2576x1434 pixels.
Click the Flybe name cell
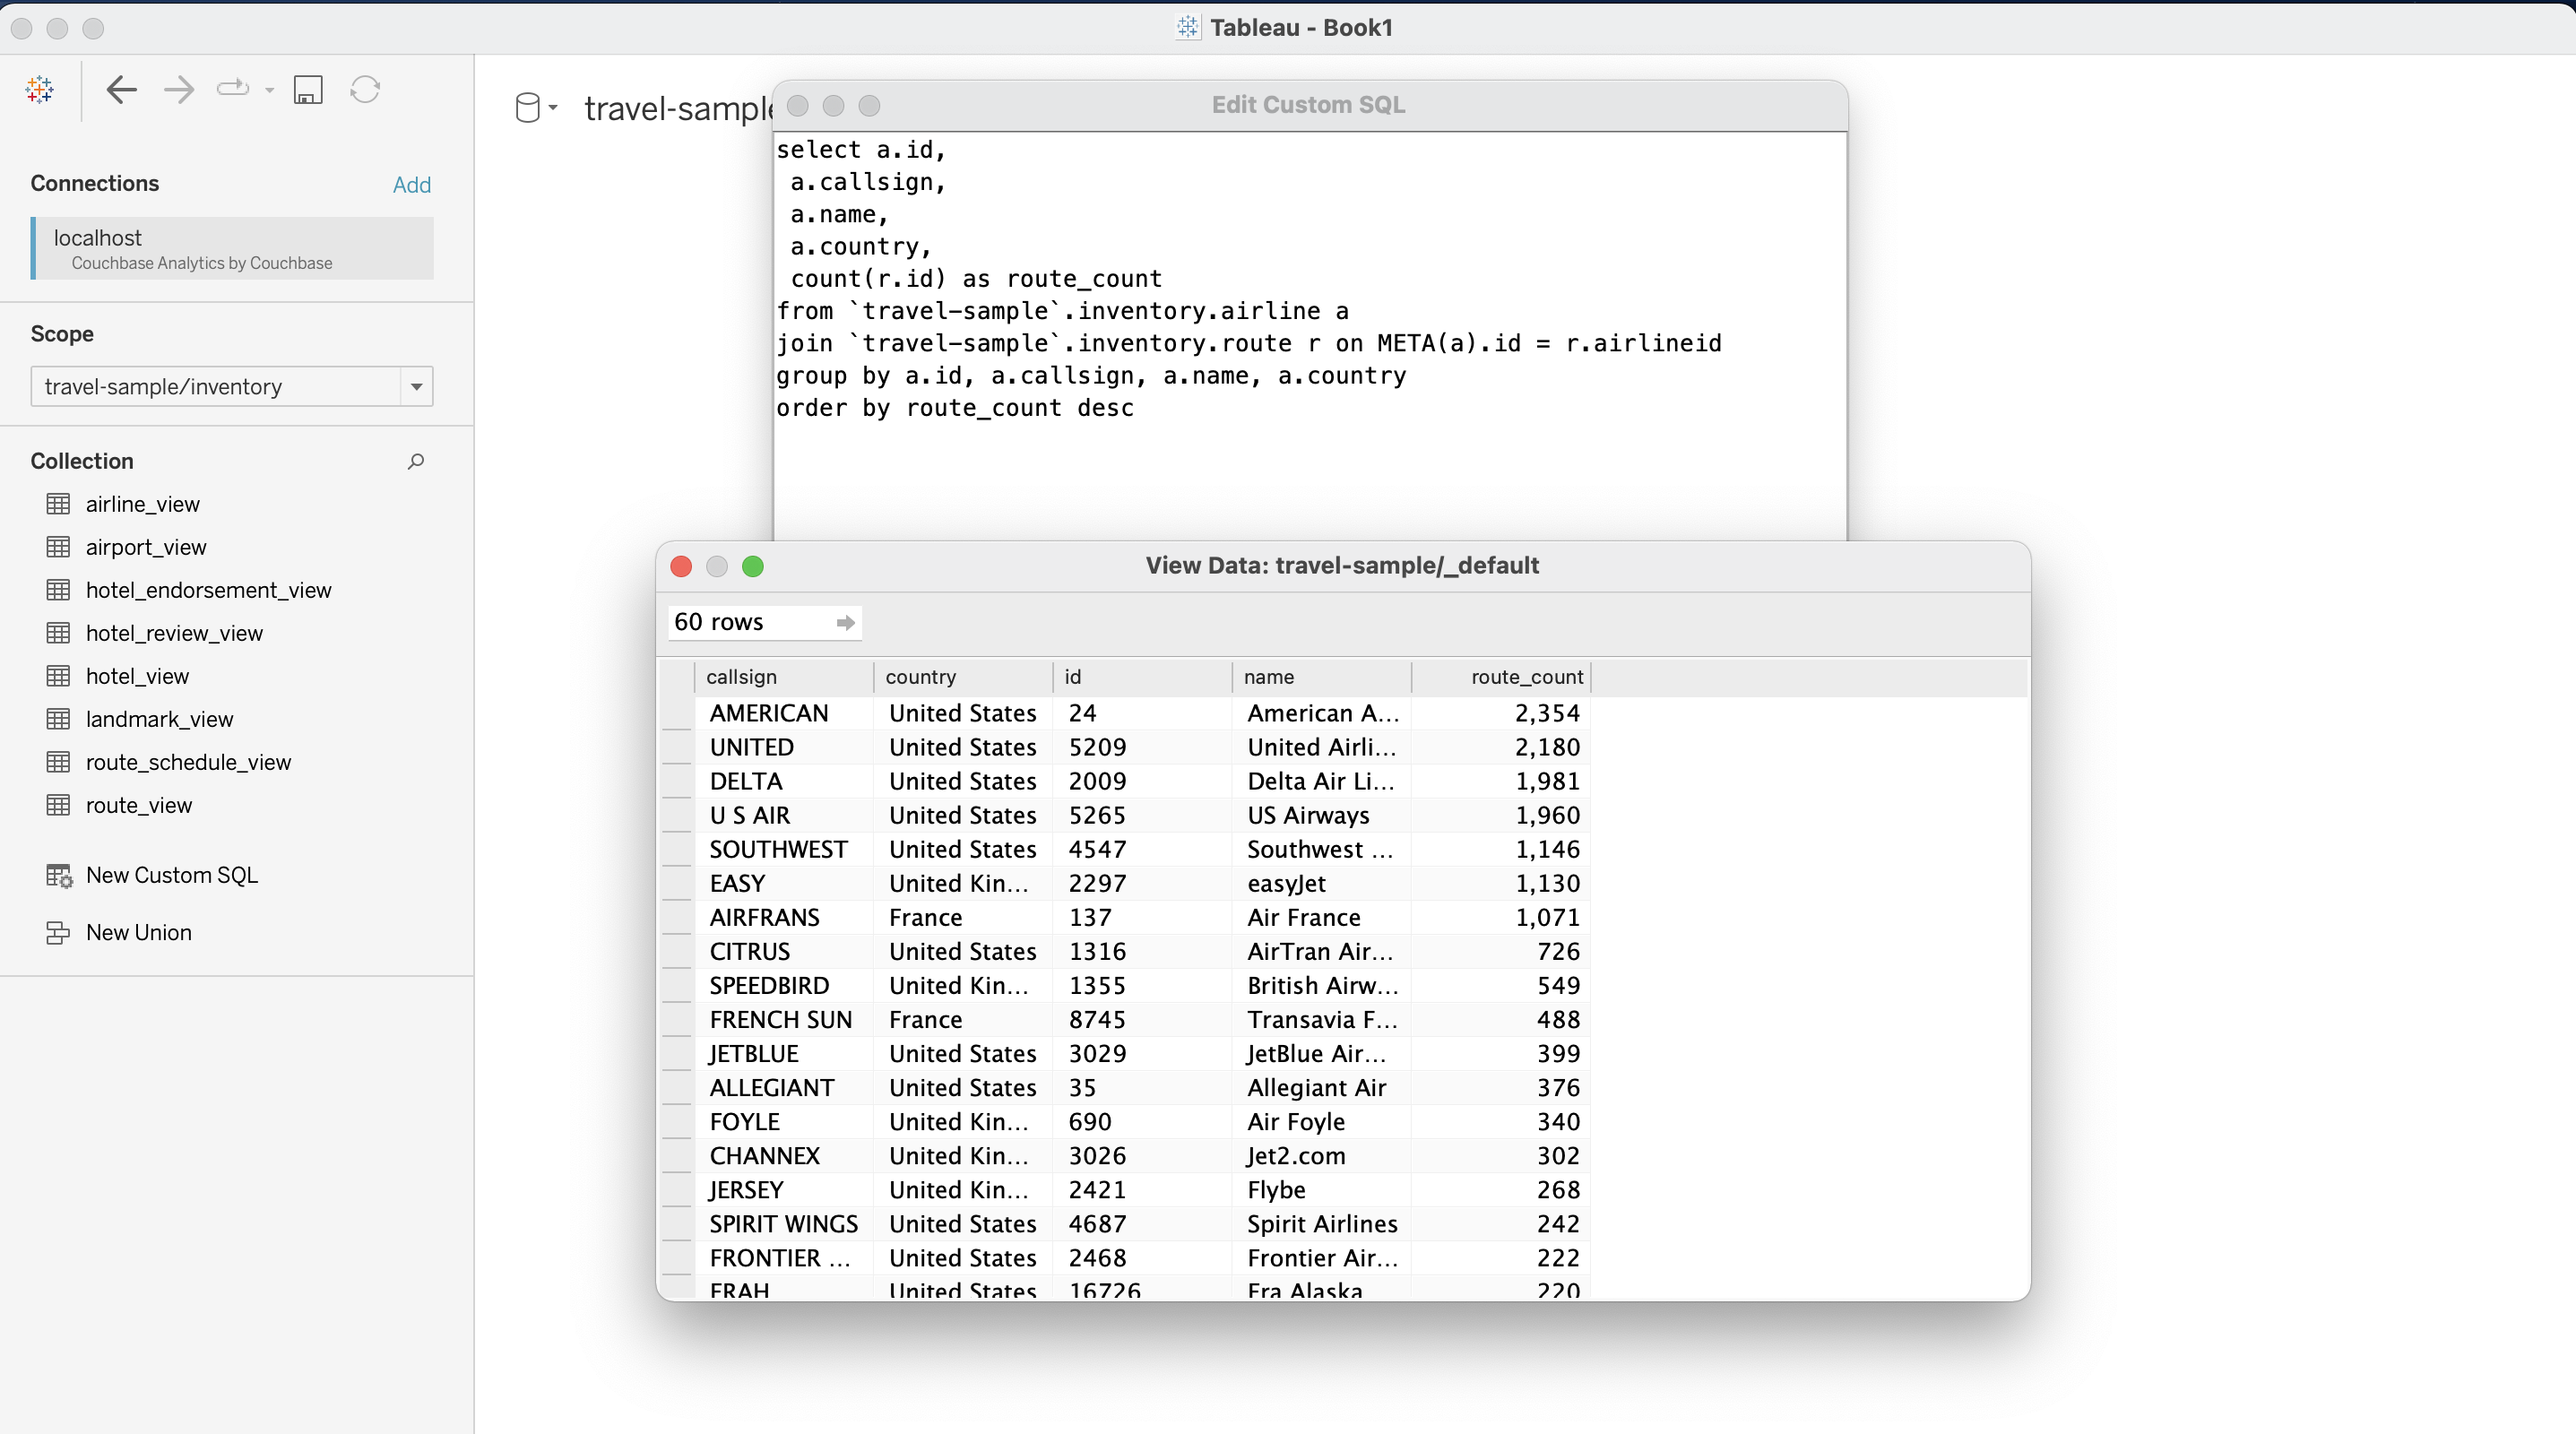(x=1321, y=1189)
